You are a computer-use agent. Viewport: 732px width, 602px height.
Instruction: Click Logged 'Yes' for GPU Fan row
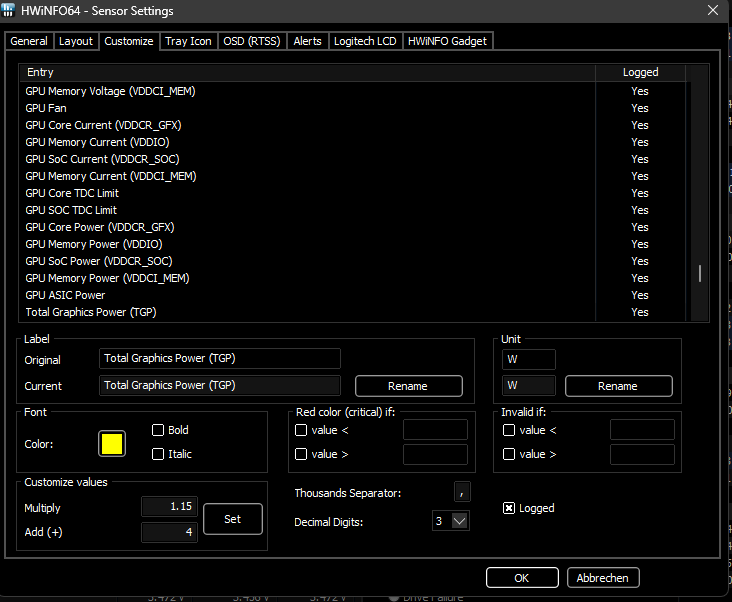pyautogui.click(x=640, y=108)
